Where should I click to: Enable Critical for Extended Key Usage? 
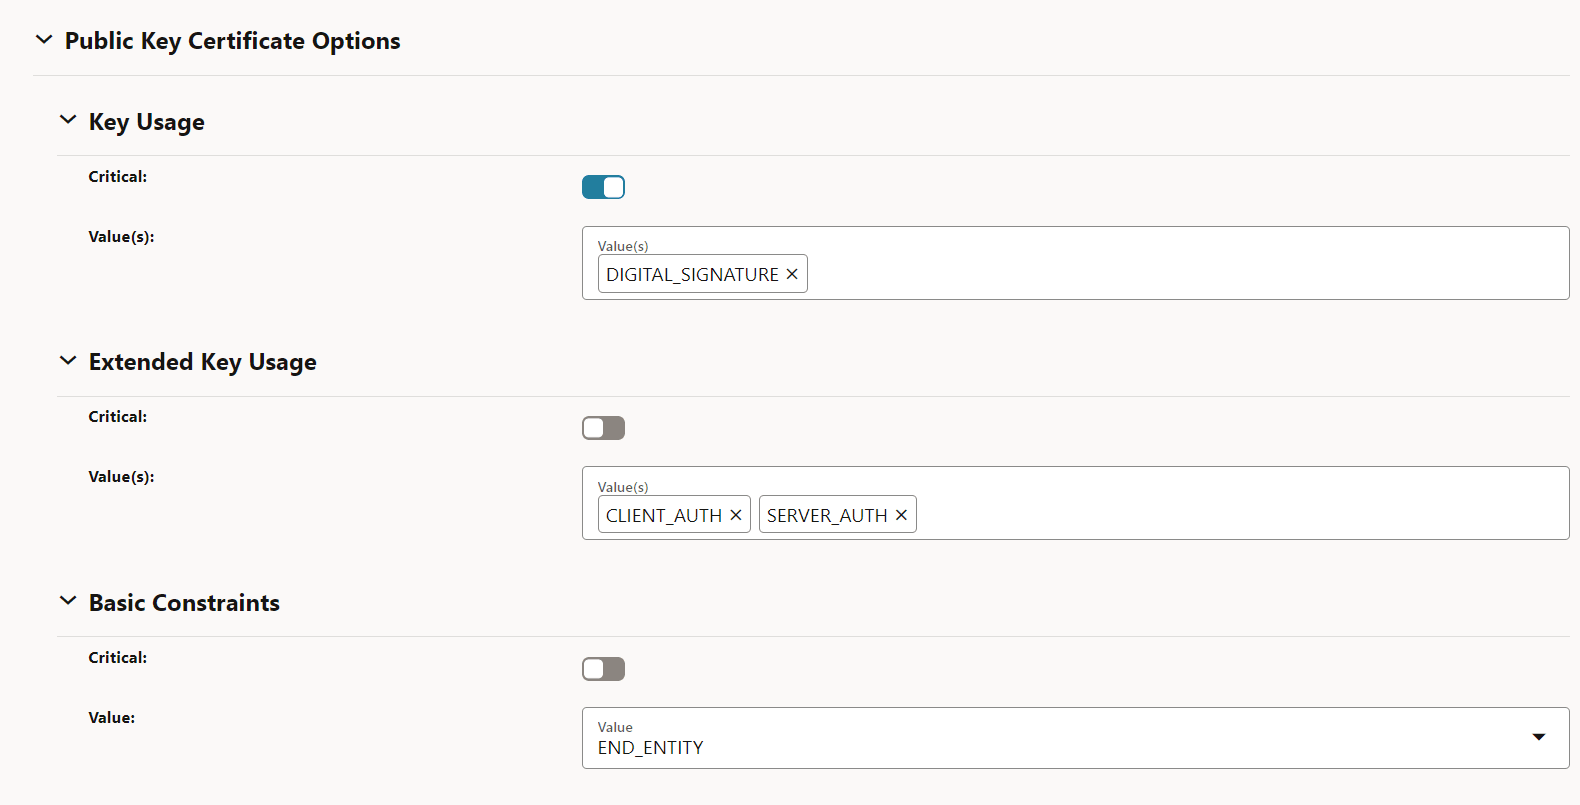tap(603, 427)
